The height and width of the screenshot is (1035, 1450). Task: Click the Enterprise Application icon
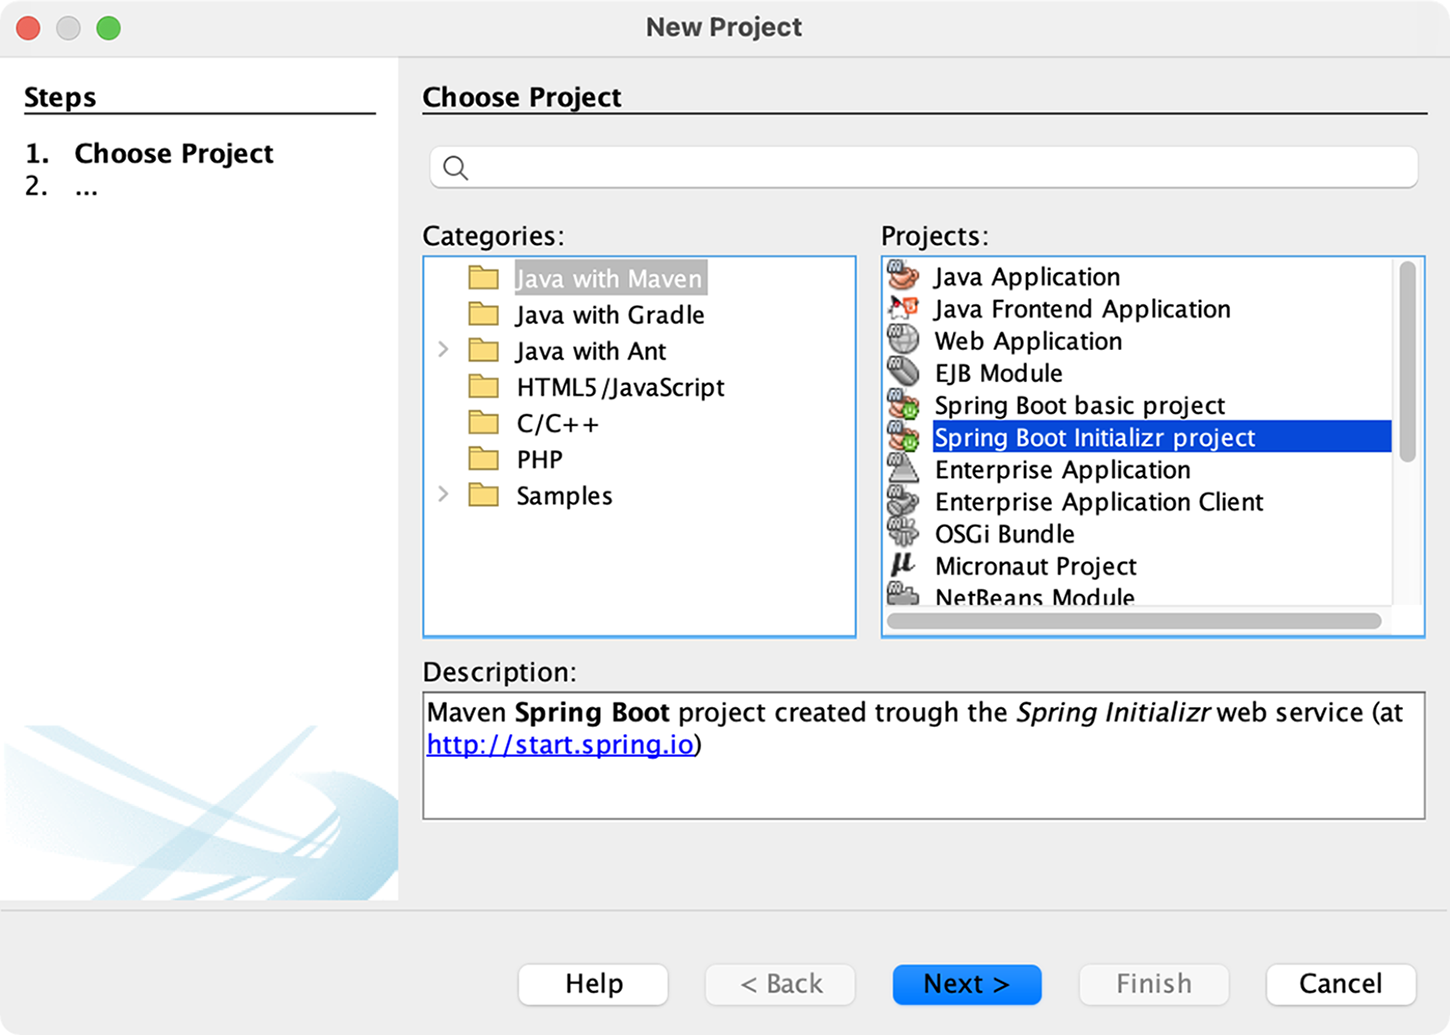(903, 468)
